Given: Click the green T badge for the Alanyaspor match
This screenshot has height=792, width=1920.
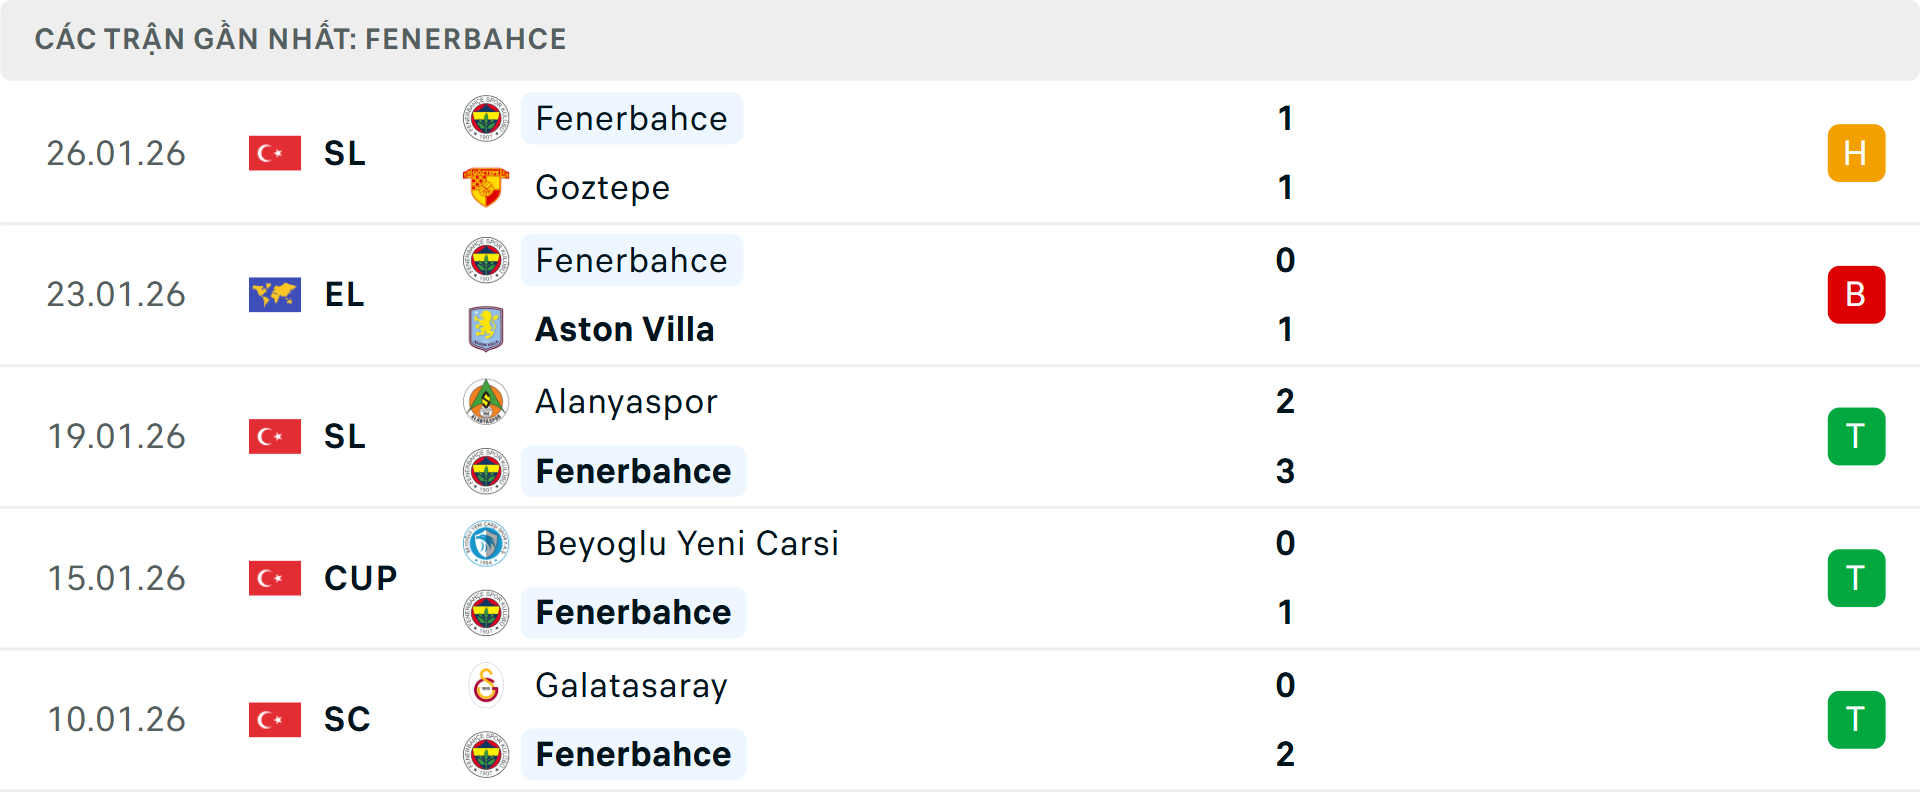Looking at the screenshot, I should pyautogui.click(x=1856, y=436).
